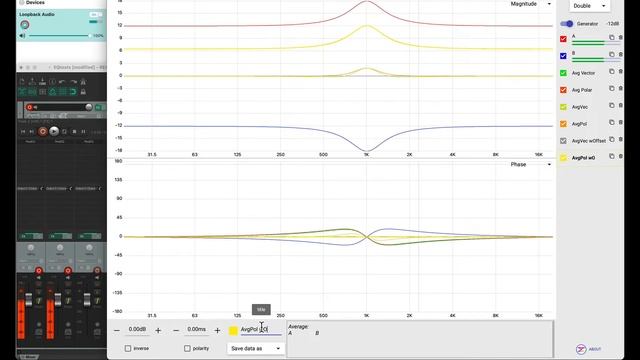Click the copy icon for Avg Polar
Image resolution: width=640 pixels, height=360 pixels.
tap(611, 89)
